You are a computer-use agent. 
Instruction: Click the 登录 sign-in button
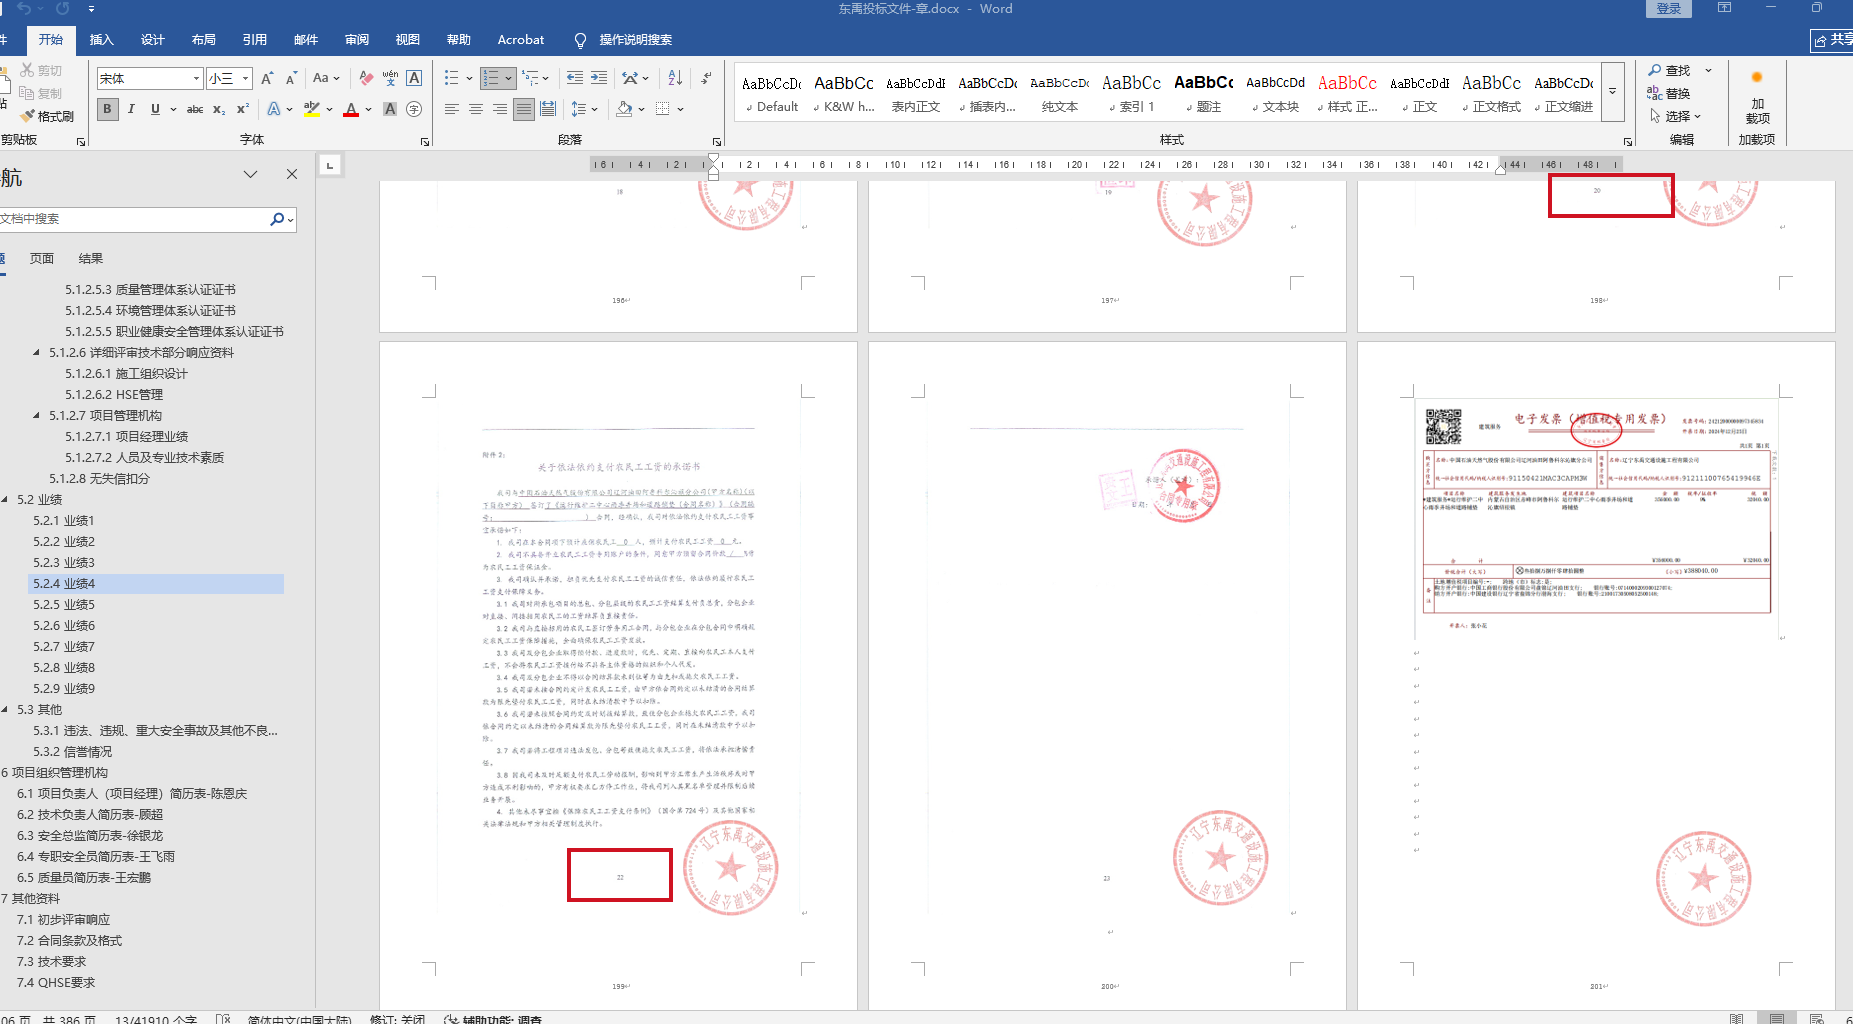1668,9
